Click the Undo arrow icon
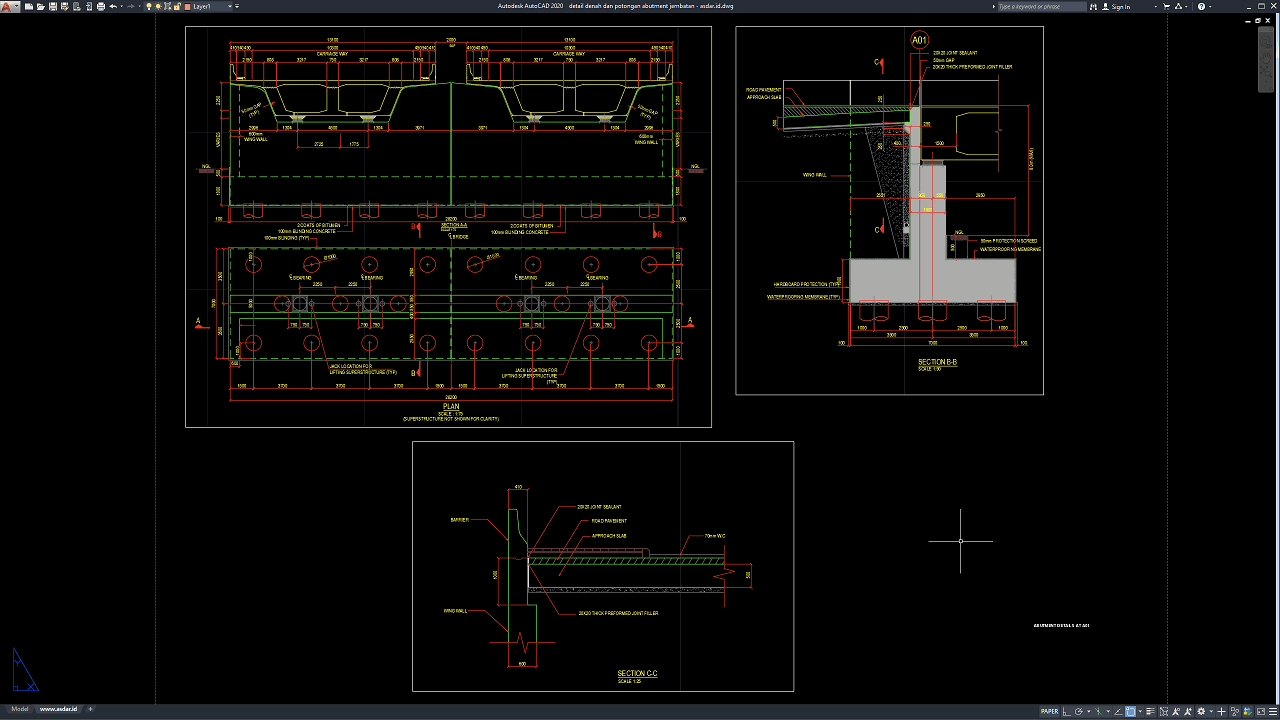This screenshot has height=720, width=1280. [113, 6]
